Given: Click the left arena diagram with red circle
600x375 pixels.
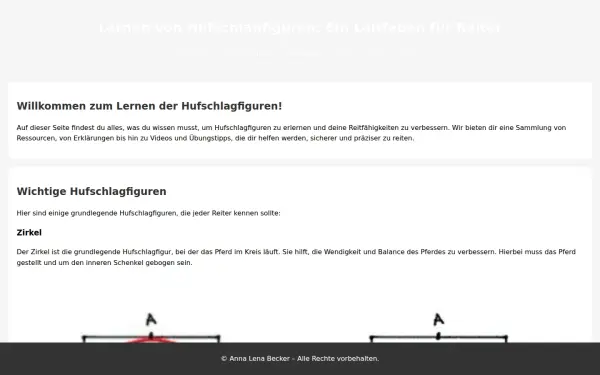Looking at the screenshot, I should click(x=151, y=328).
